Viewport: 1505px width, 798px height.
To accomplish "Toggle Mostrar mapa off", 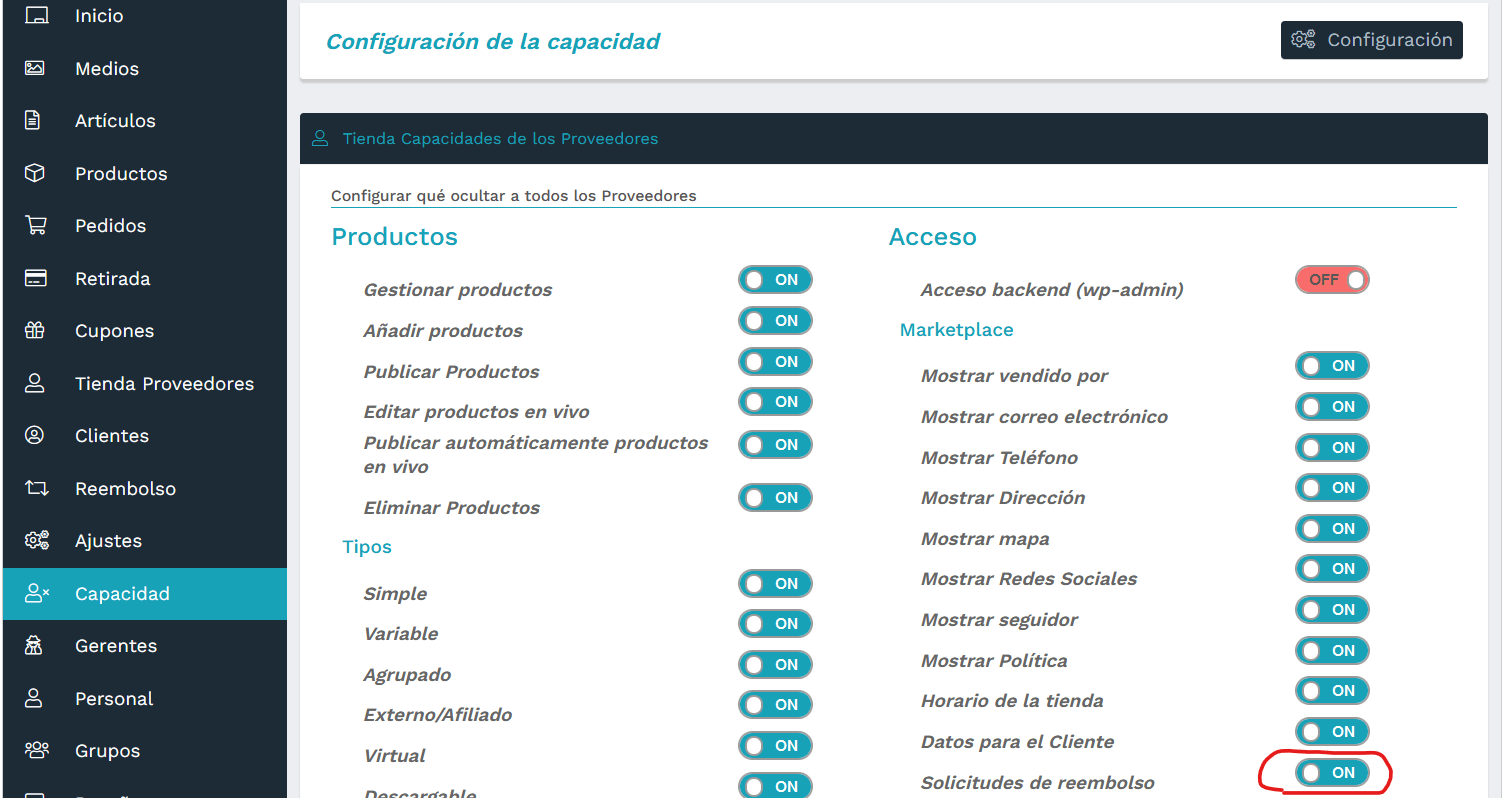I will click(x=1332, y=528).
